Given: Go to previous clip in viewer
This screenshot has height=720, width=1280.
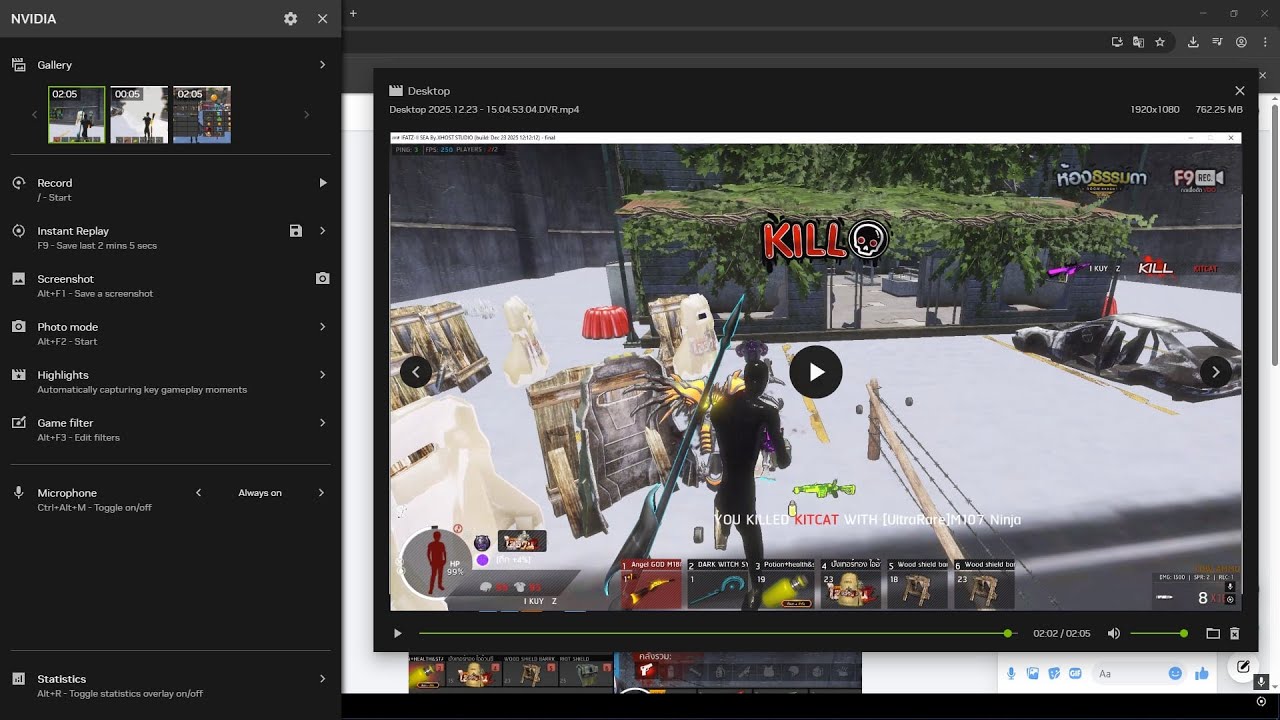Looking at the screenshot, I should pos(416,372).
